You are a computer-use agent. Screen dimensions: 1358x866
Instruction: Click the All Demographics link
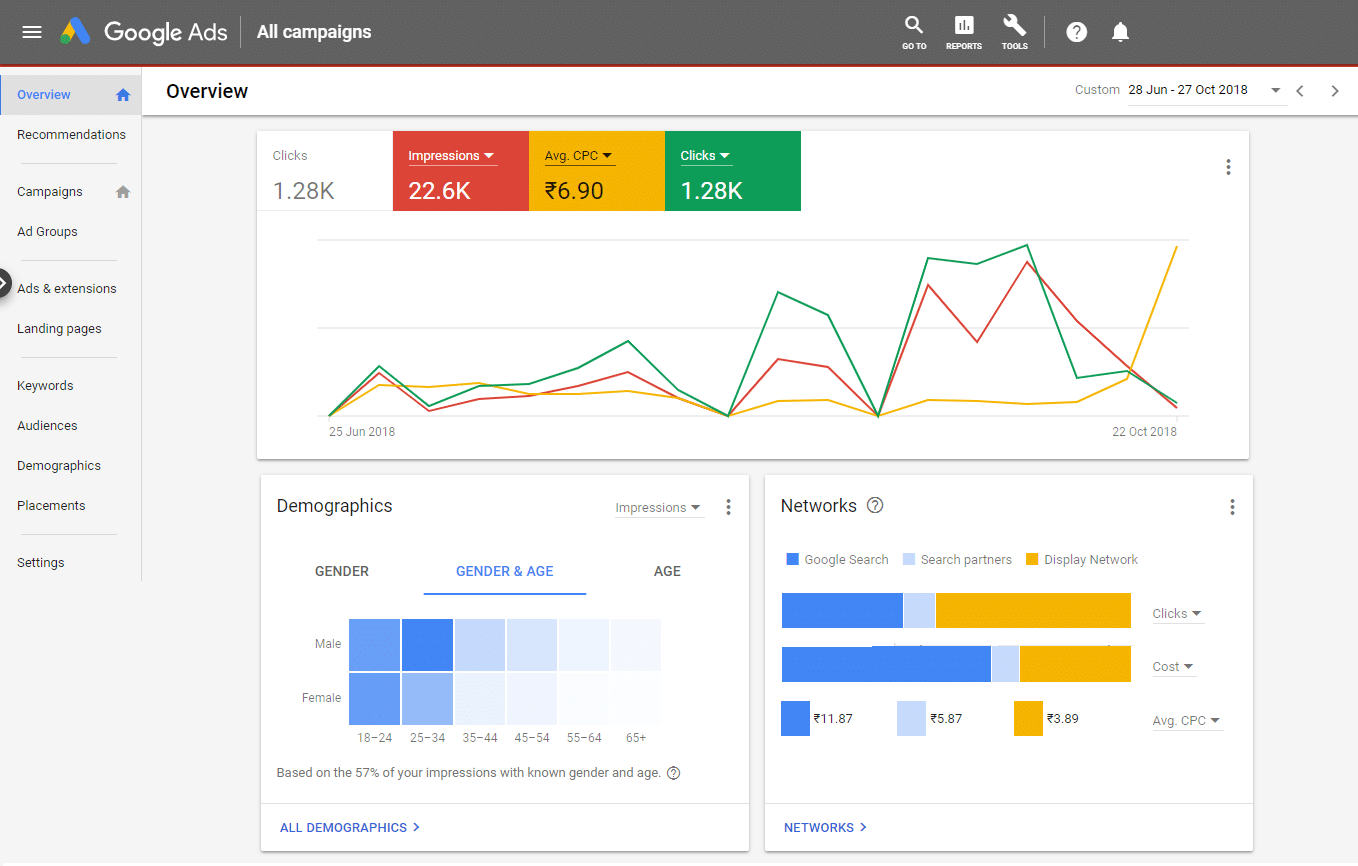click(x=350, y=828)
